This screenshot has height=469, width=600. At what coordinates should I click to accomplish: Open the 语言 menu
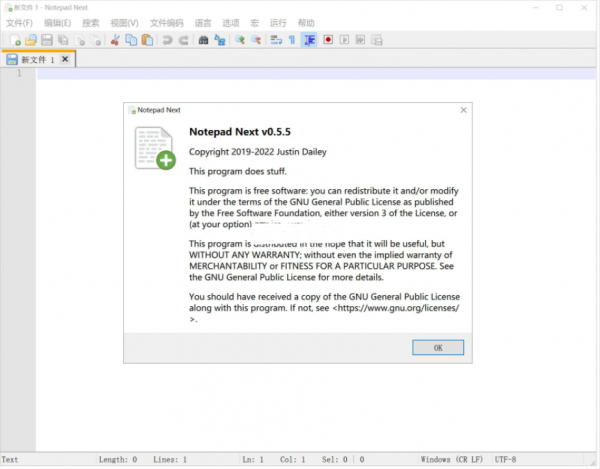(x=203, y=23)
